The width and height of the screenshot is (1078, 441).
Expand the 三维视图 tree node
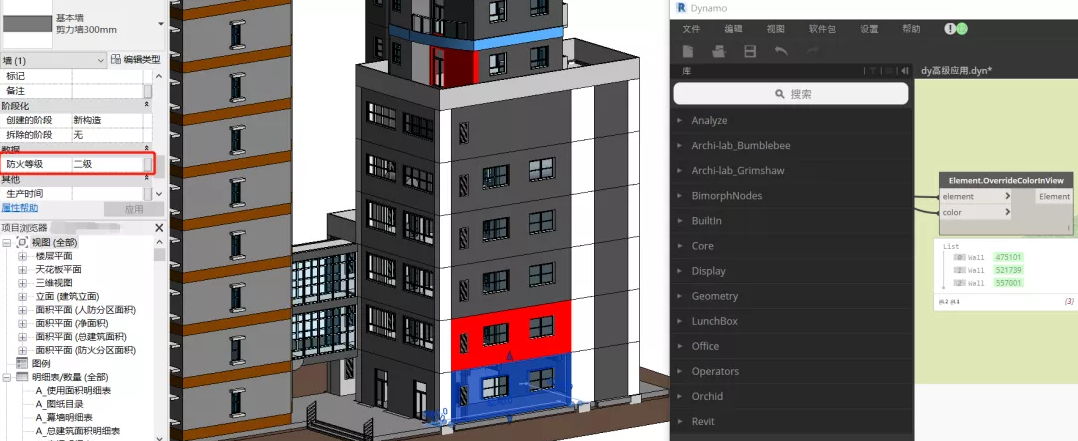23,283
